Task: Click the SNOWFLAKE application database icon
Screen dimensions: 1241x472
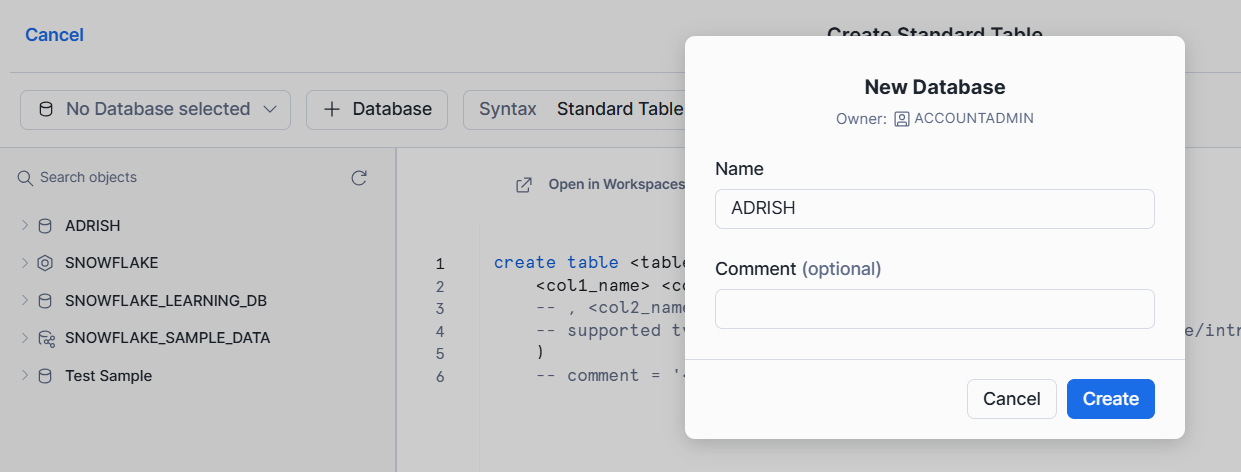Action: (45, 263)
